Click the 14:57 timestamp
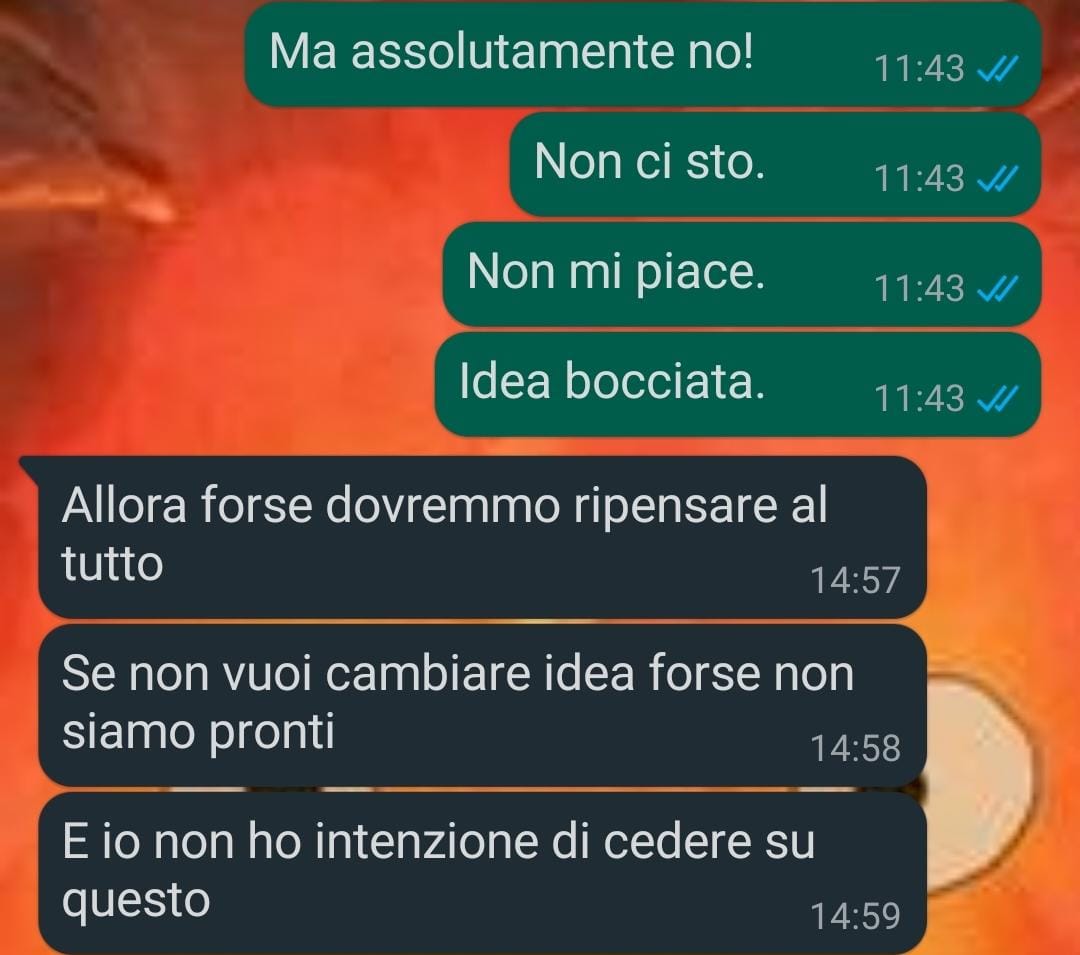 click(x=855, y=580)
